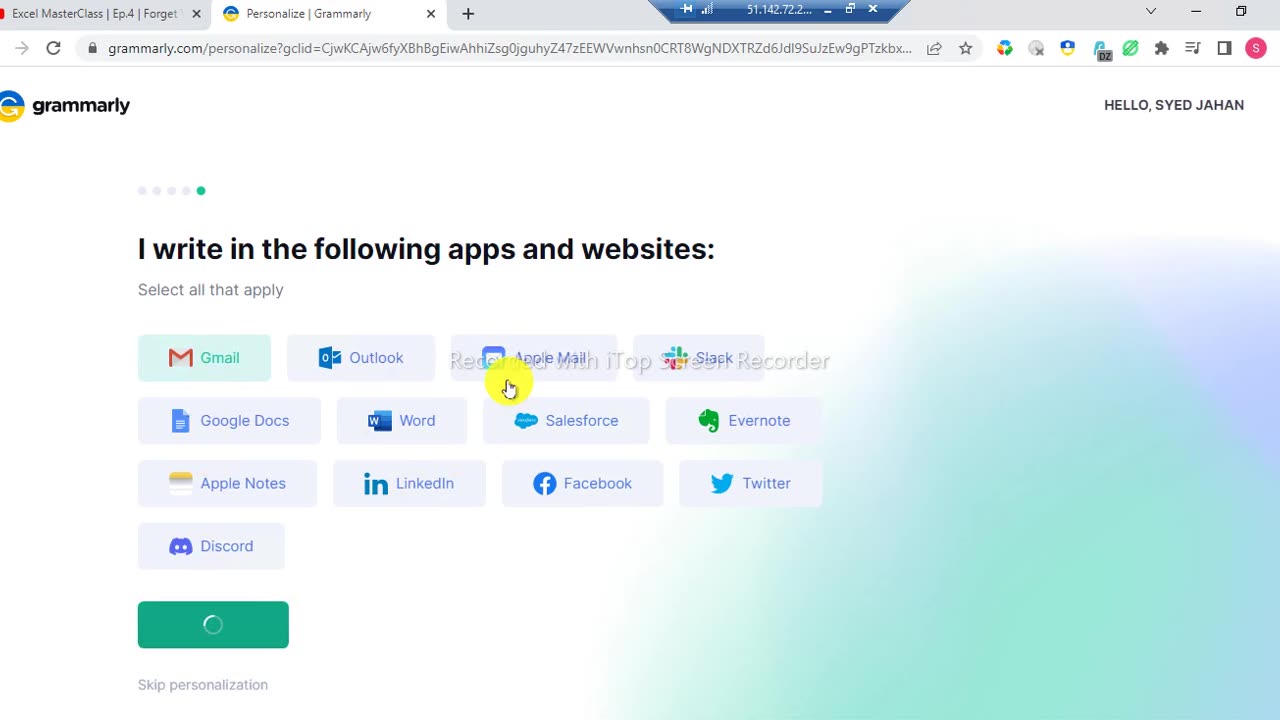Screen dimensions: 1280x720
Task: Open the tab search dropdown arrow
Action: coord(1151,12)
